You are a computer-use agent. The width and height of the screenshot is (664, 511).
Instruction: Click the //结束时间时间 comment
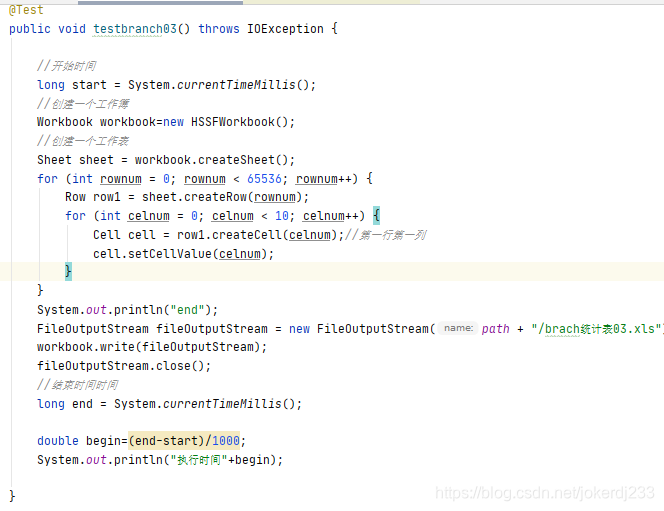[77, 385]
